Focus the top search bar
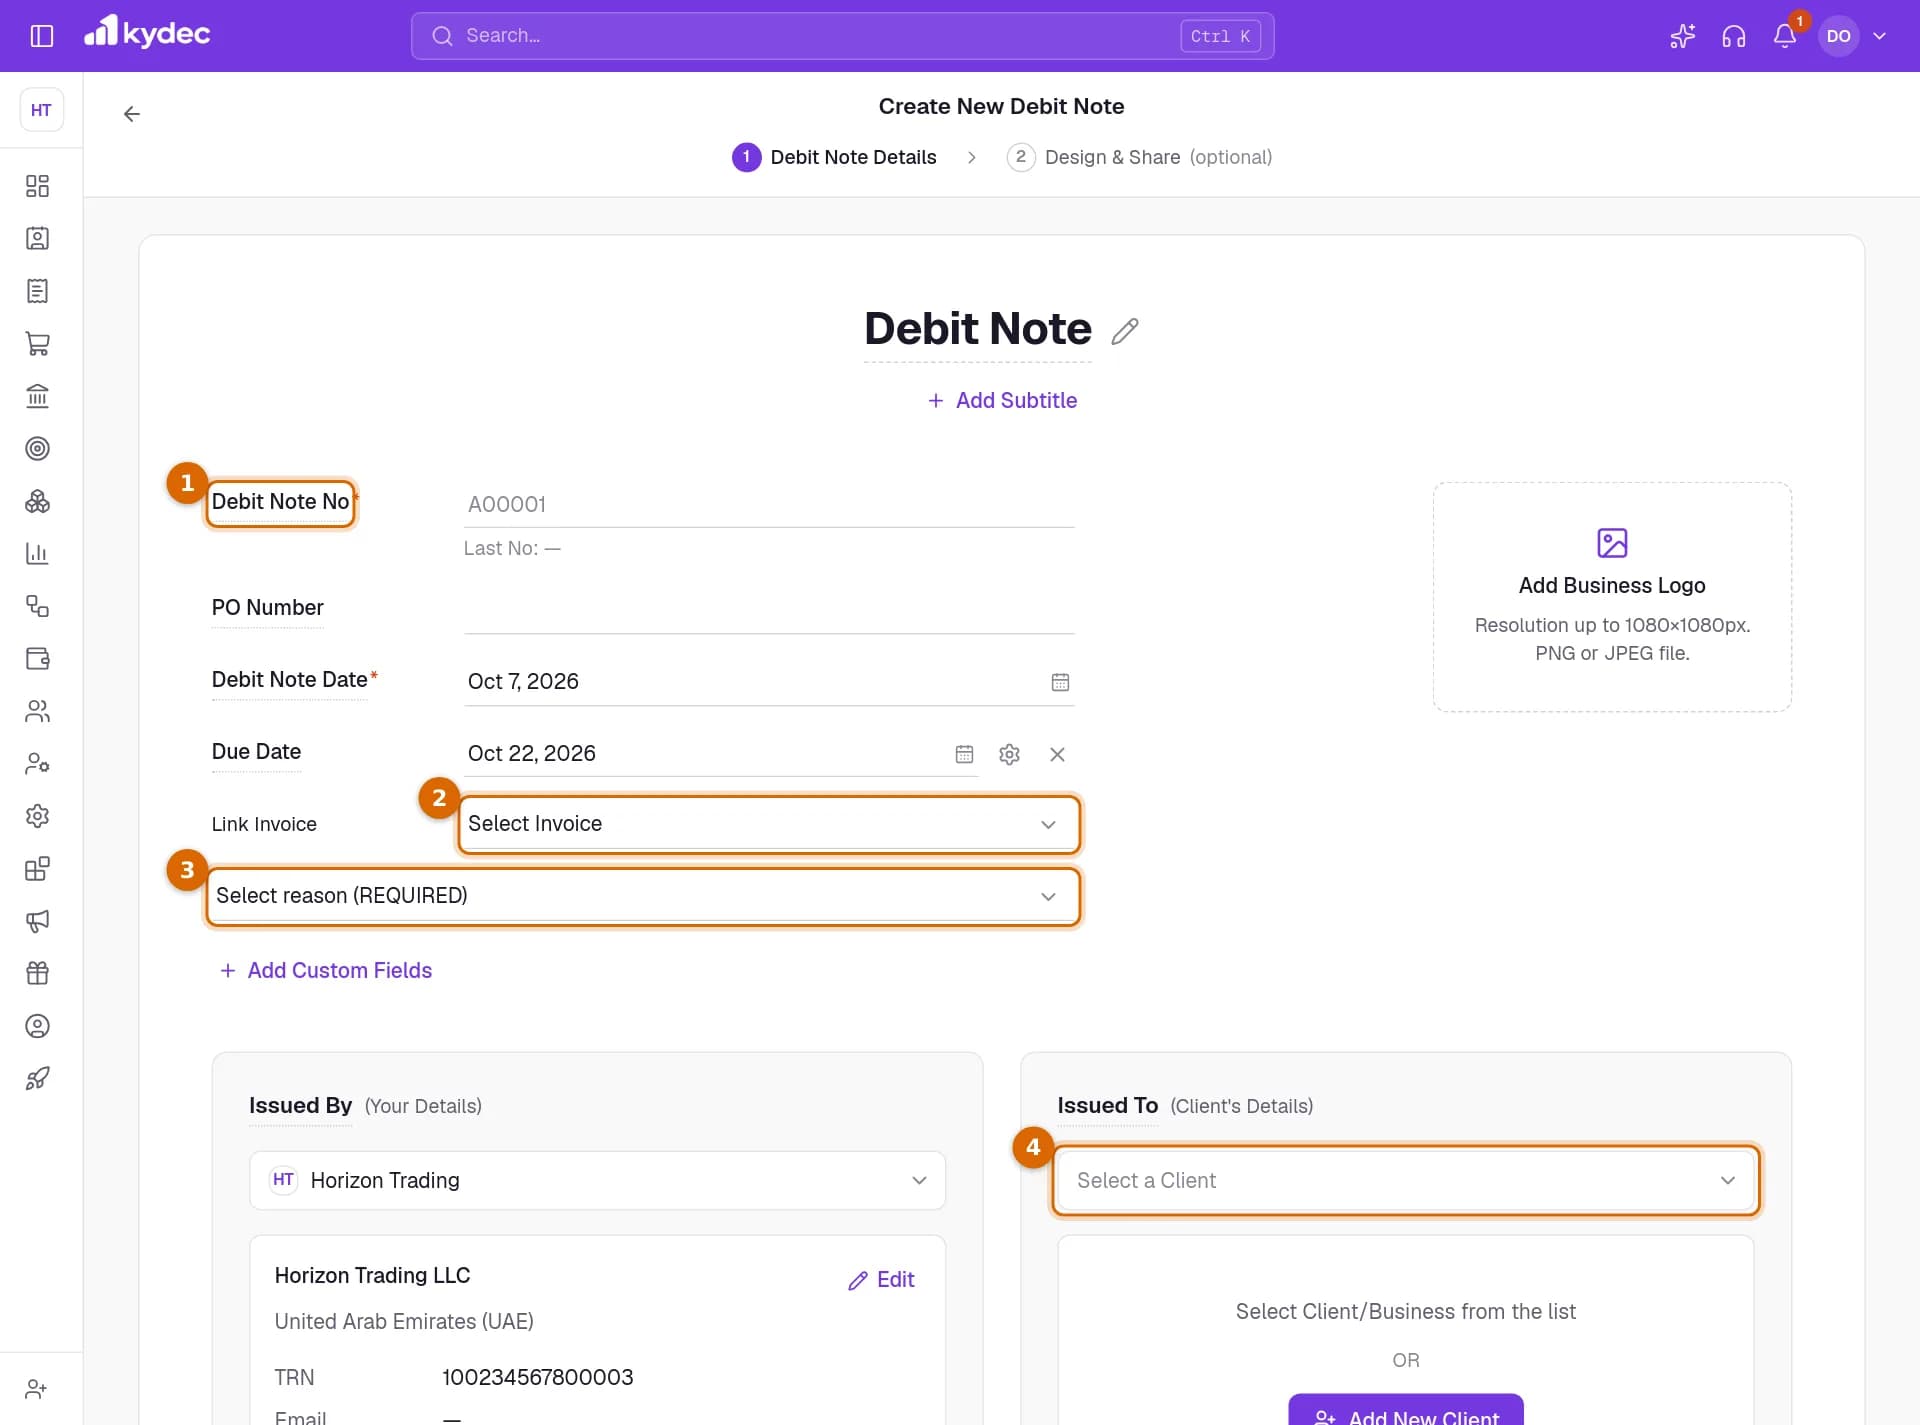The width and height of the screenshot is (1920, 1425). point(842,36)
